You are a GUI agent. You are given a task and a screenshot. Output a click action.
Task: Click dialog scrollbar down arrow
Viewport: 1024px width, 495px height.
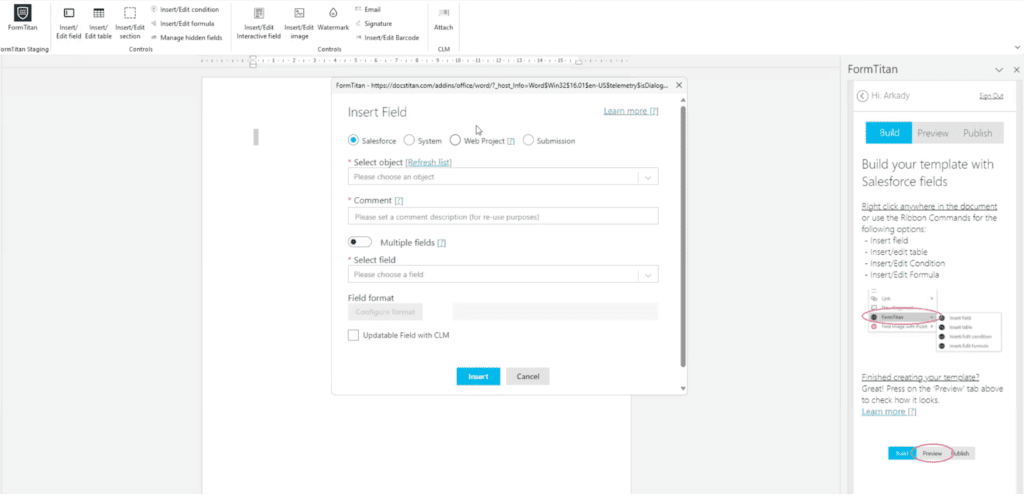pyautogui.click(x=683, y=389)
